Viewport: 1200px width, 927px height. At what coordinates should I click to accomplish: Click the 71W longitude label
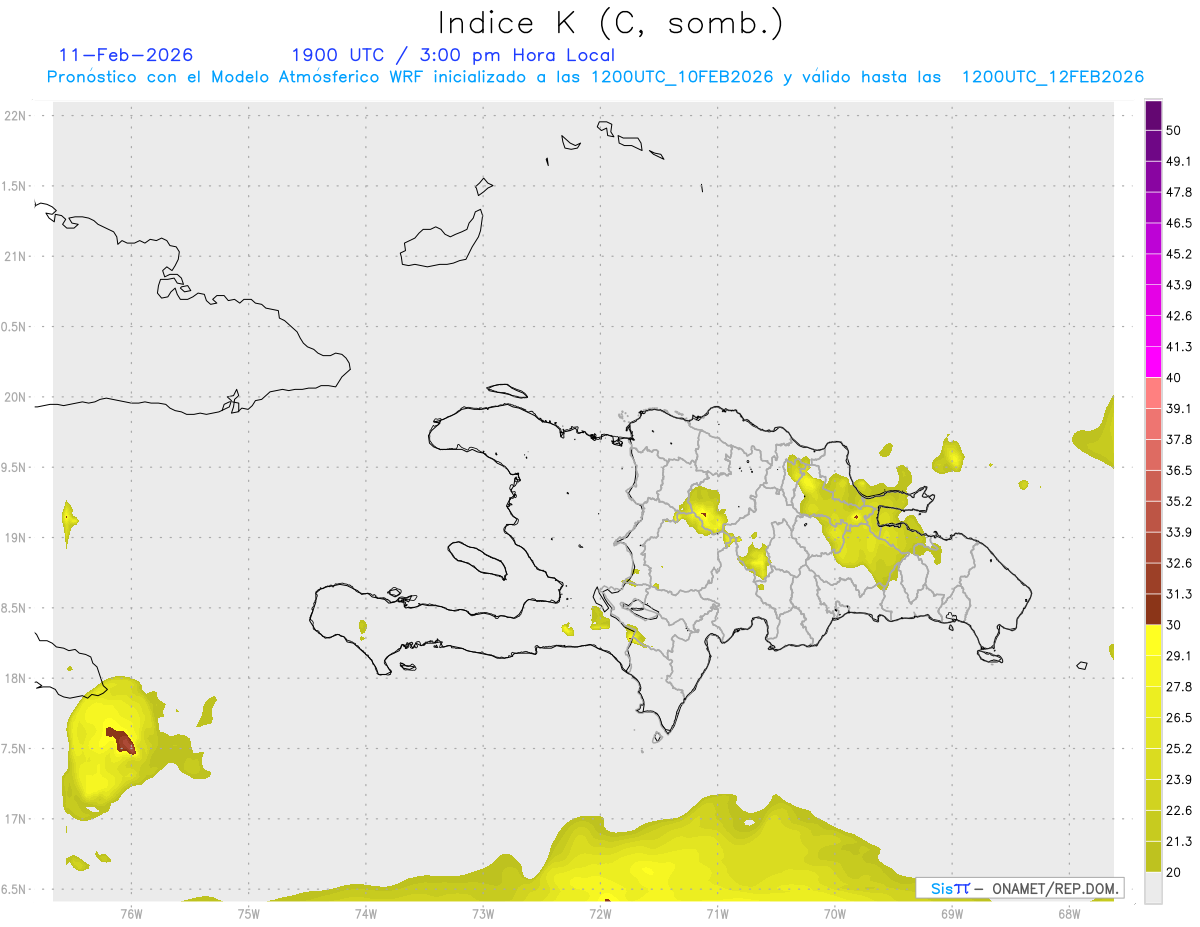click(717, 914)
